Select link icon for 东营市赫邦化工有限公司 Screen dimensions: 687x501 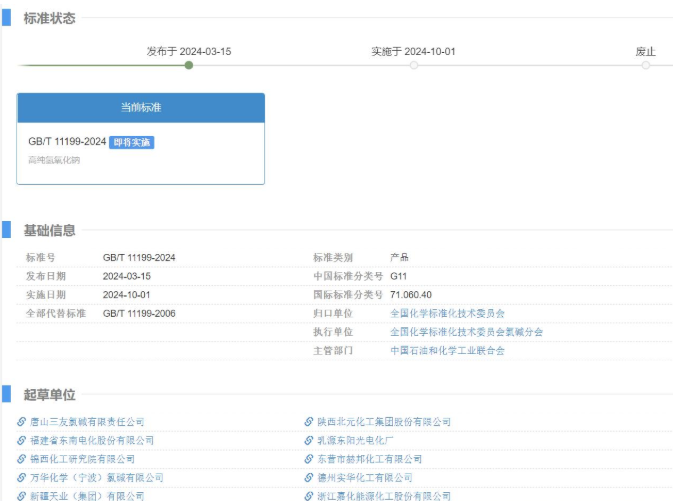click(x=309, y=459)
